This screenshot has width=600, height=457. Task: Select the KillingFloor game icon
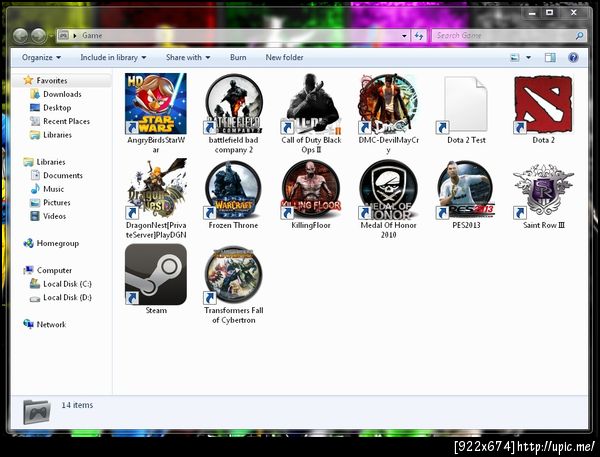click(x=311, y=189)
